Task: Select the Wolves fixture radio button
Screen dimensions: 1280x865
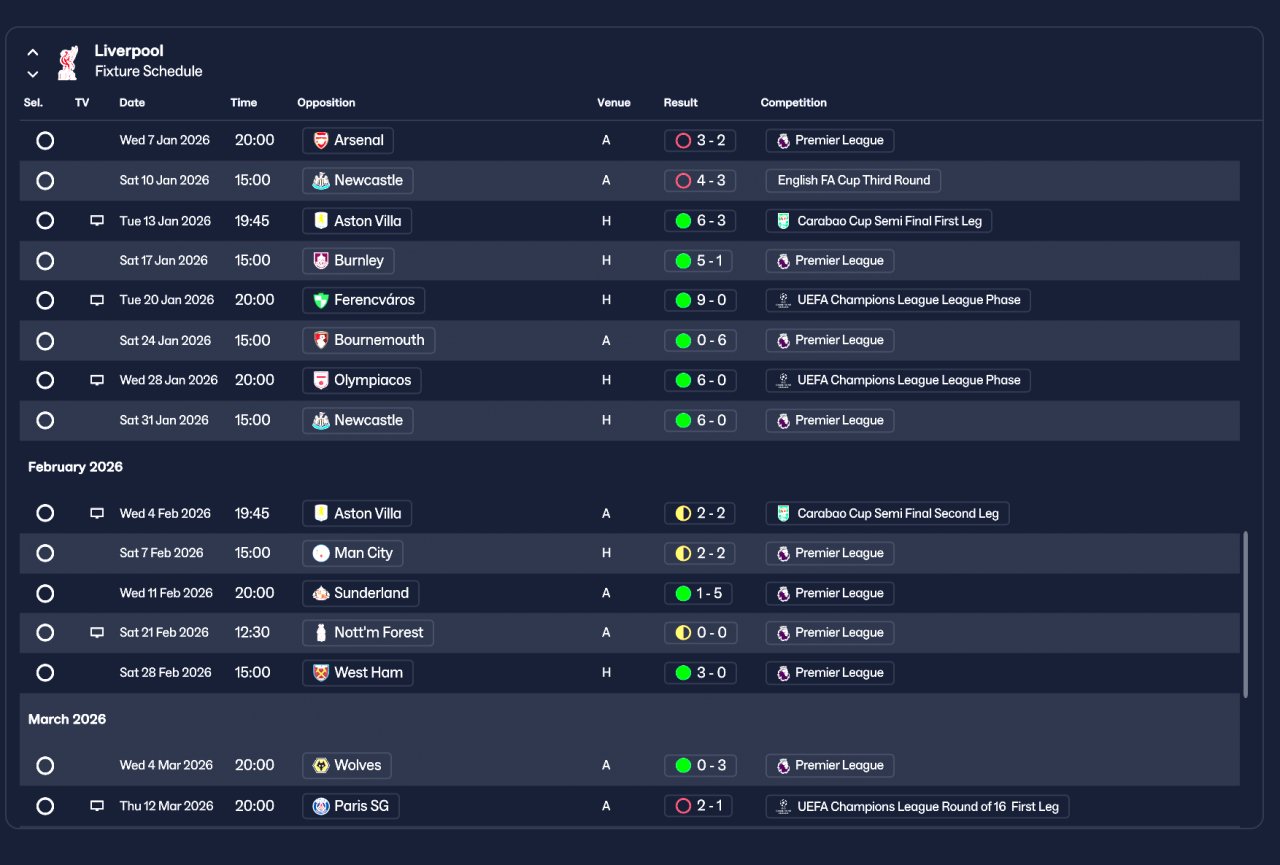Action: point(45,766)
